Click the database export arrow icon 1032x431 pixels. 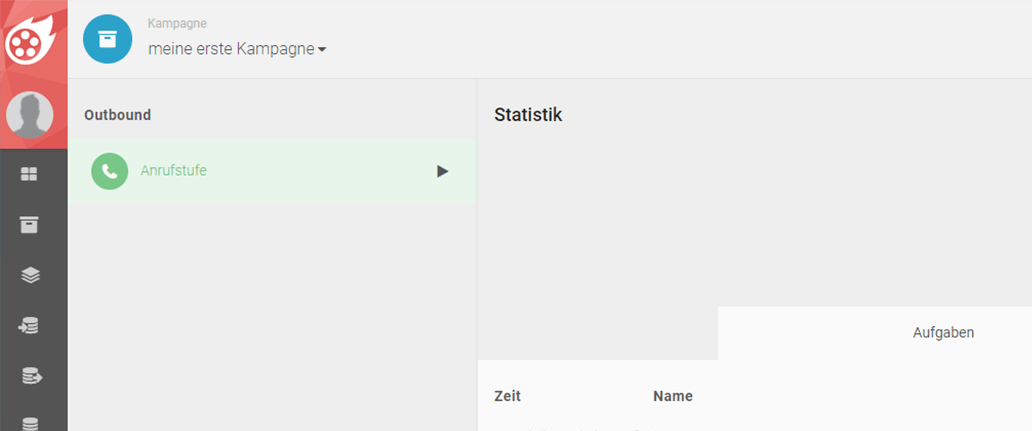pos(32,376)
